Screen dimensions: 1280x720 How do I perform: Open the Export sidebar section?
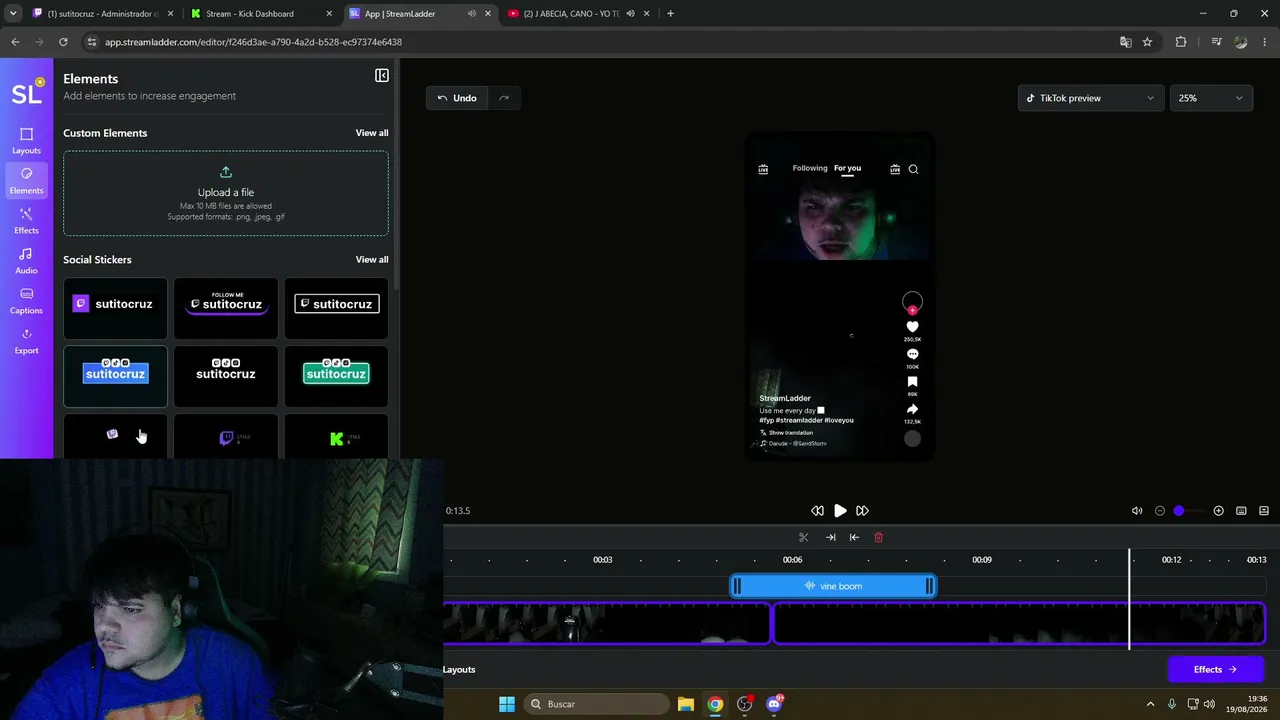coord(26,341)
